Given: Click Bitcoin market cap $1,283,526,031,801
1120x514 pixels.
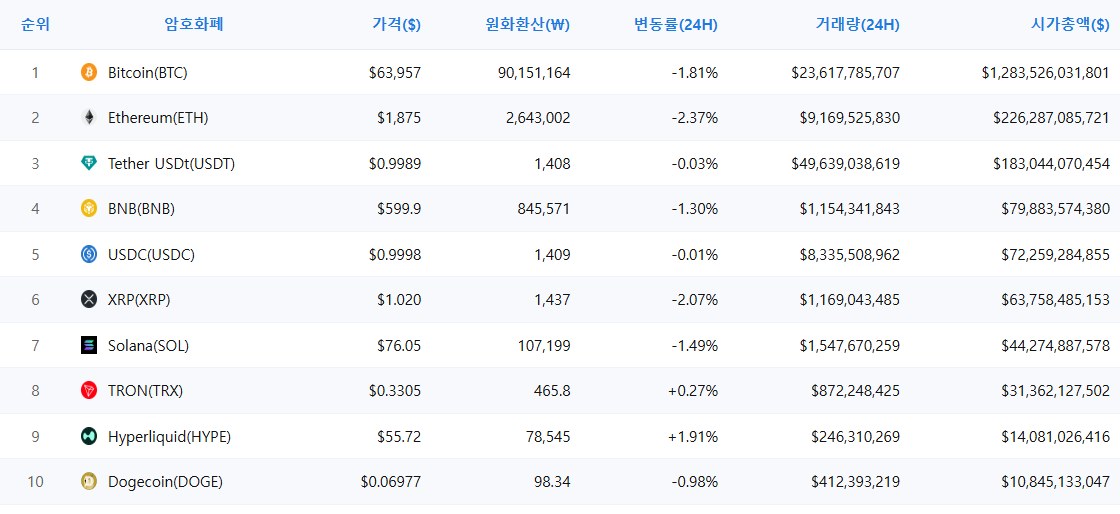Looking at the screenshot, I should click(x=1046, y=72).
